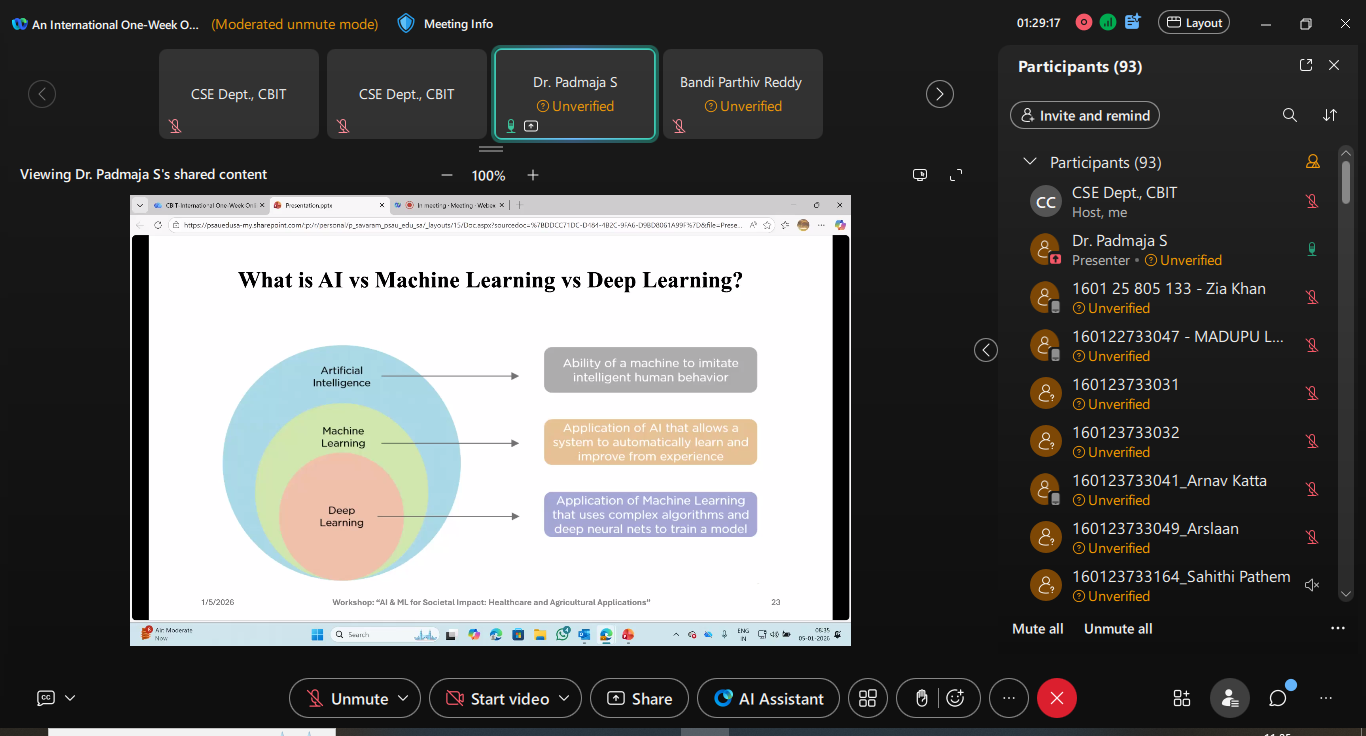
Task: Zoom in shared content with plus button
Action: (x=533, y=175)
